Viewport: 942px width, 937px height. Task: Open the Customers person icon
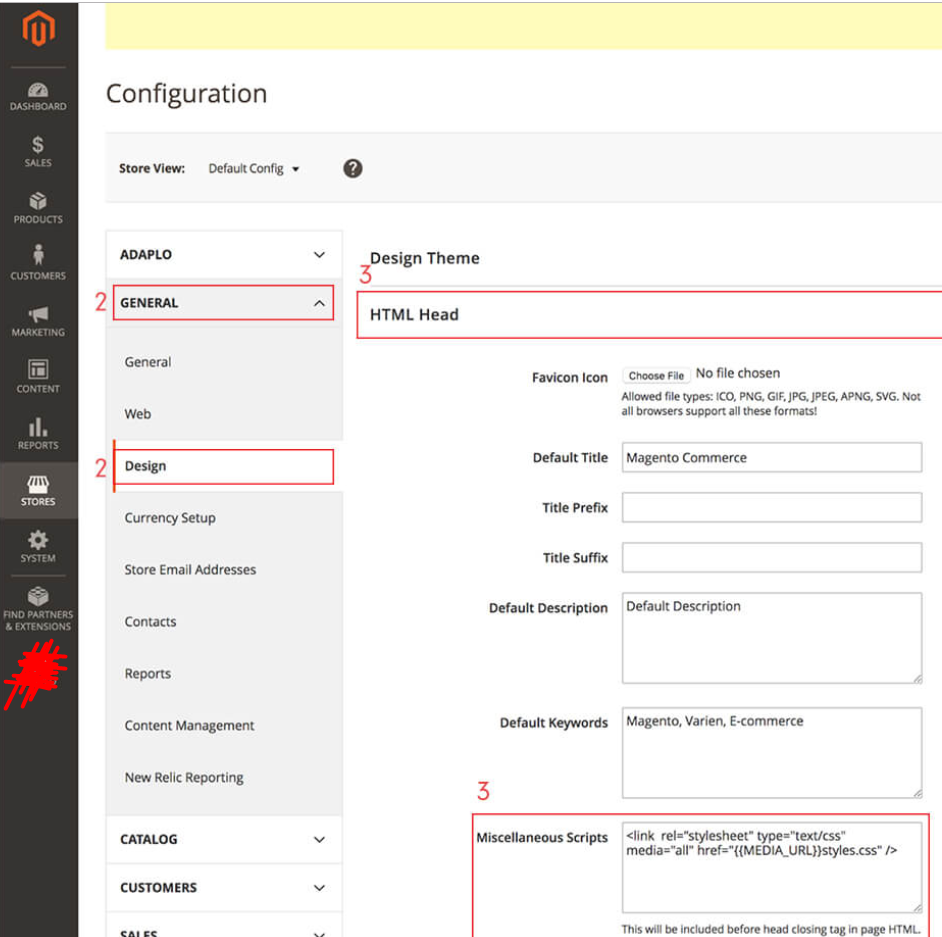click(38, 255)
